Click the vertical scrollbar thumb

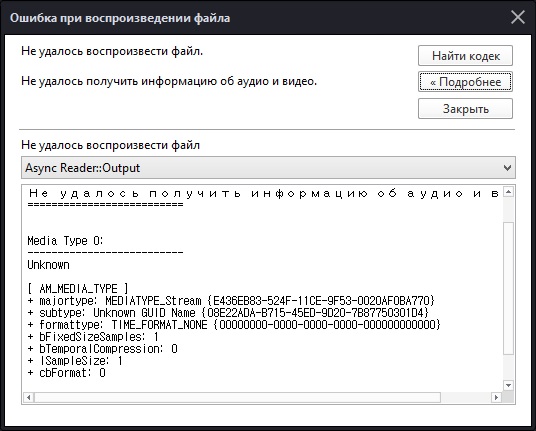click(508, 288)
